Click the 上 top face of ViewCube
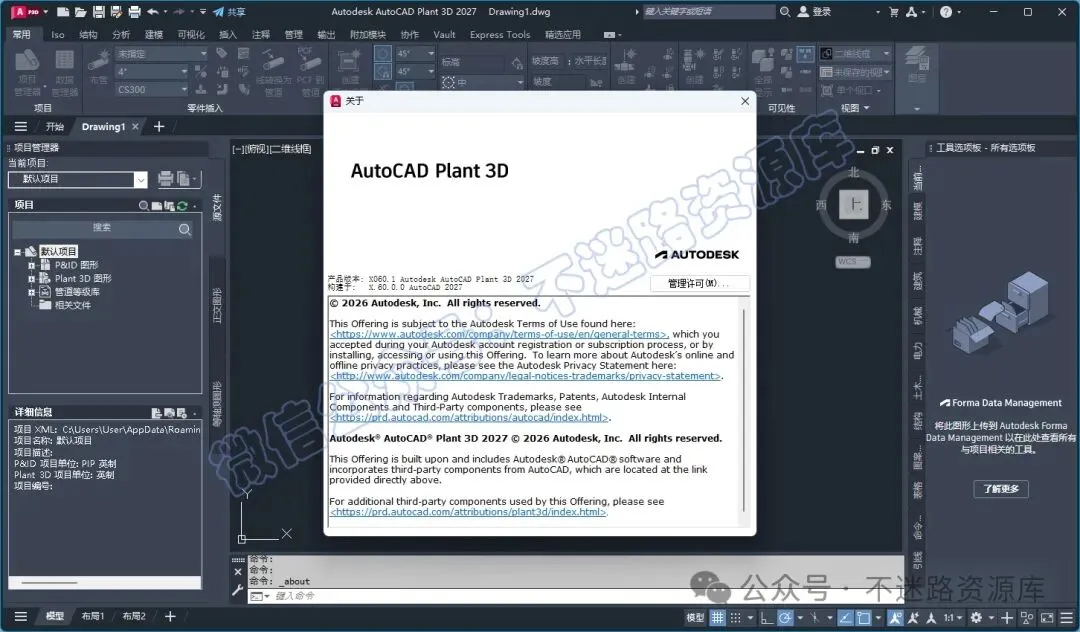 [853, 204]
